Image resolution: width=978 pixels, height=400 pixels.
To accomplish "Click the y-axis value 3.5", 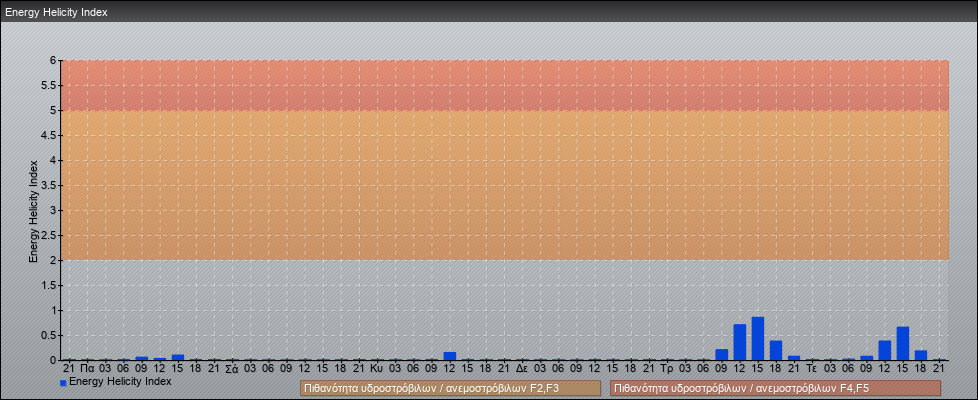I will (x=50, y=185).
